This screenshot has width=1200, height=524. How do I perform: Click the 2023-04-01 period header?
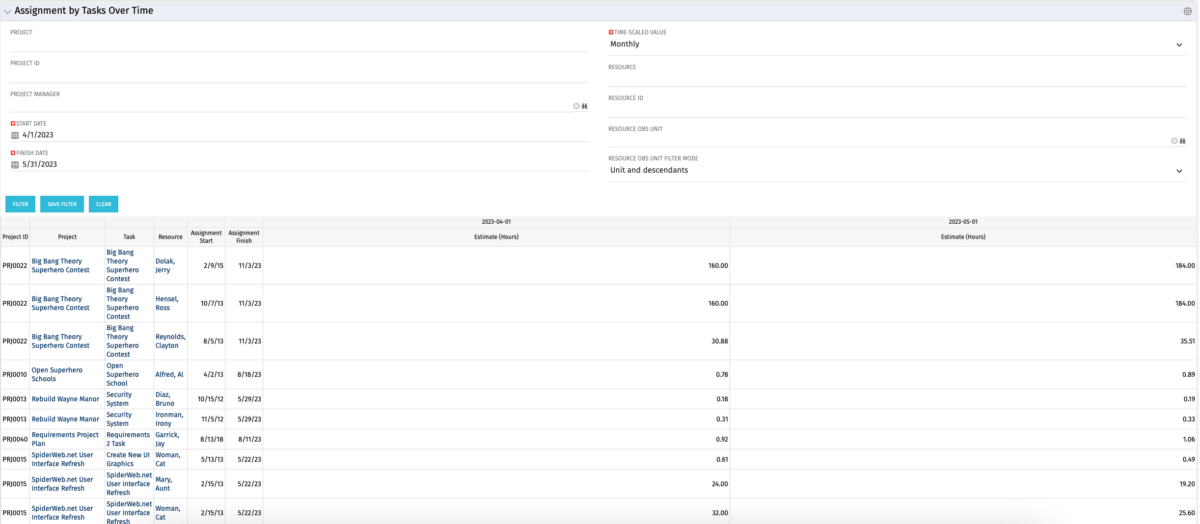(496, 221)
